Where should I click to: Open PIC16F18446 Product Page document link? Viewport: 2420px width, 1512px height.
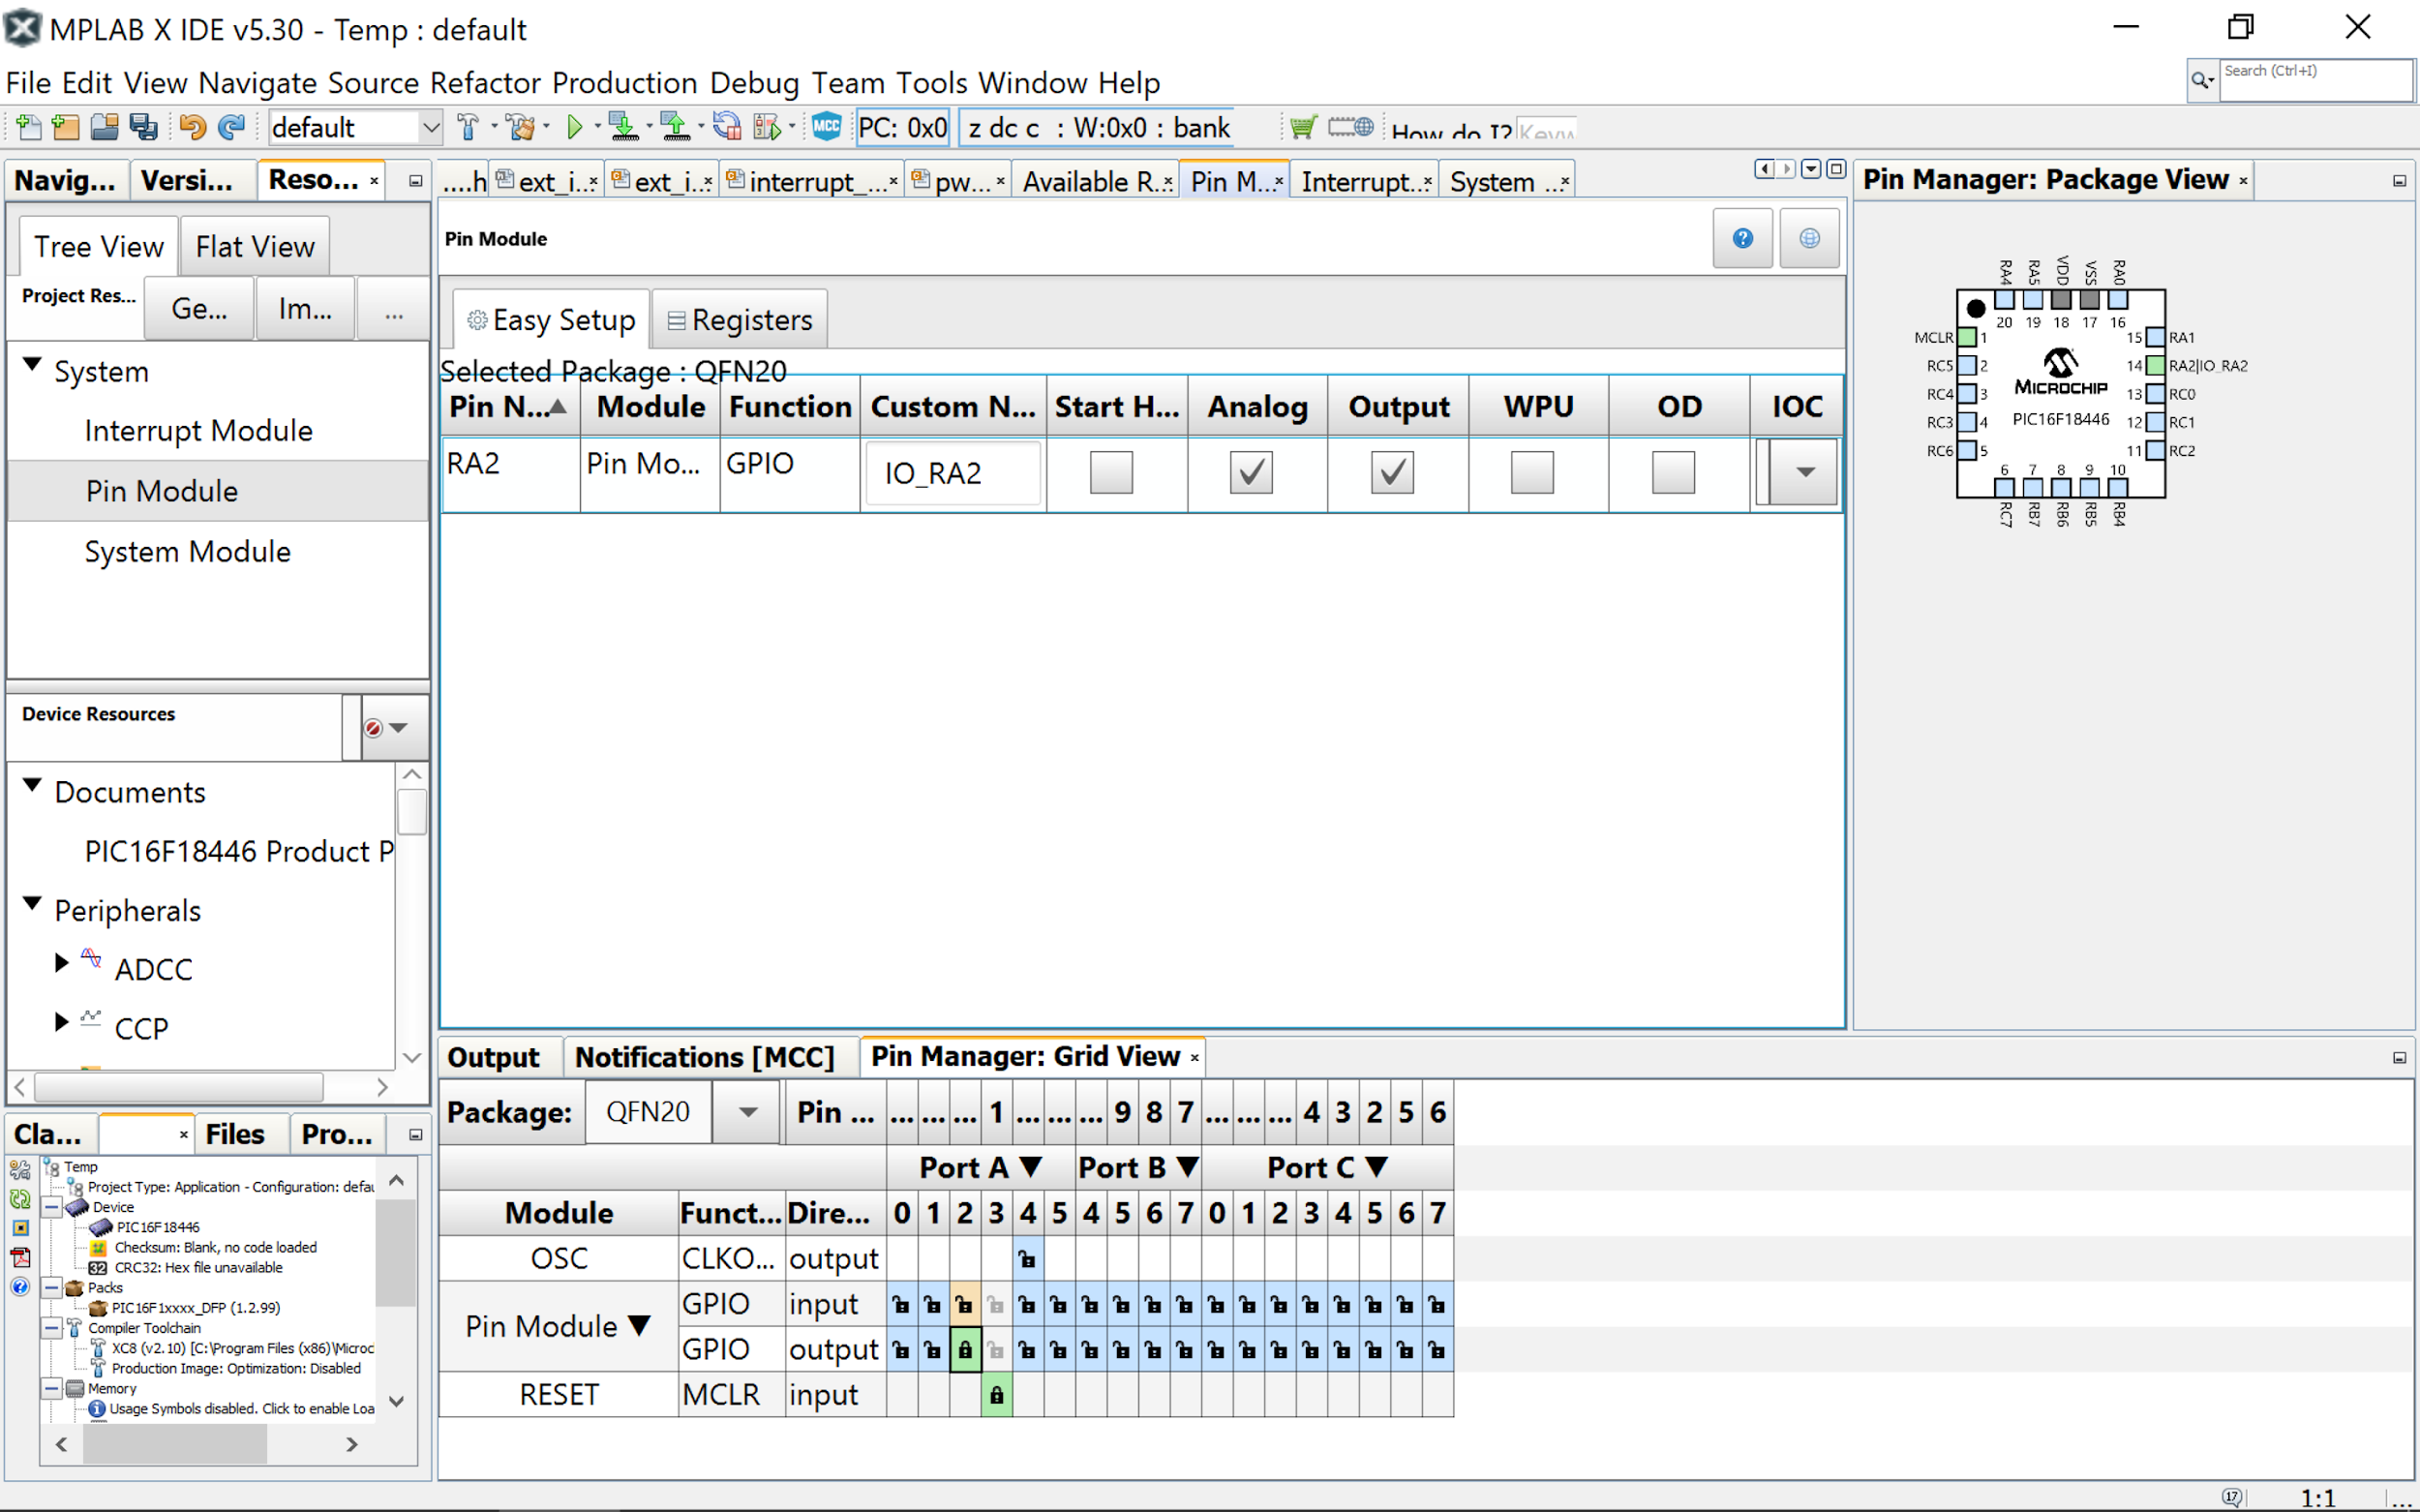(x=239, y=852)
